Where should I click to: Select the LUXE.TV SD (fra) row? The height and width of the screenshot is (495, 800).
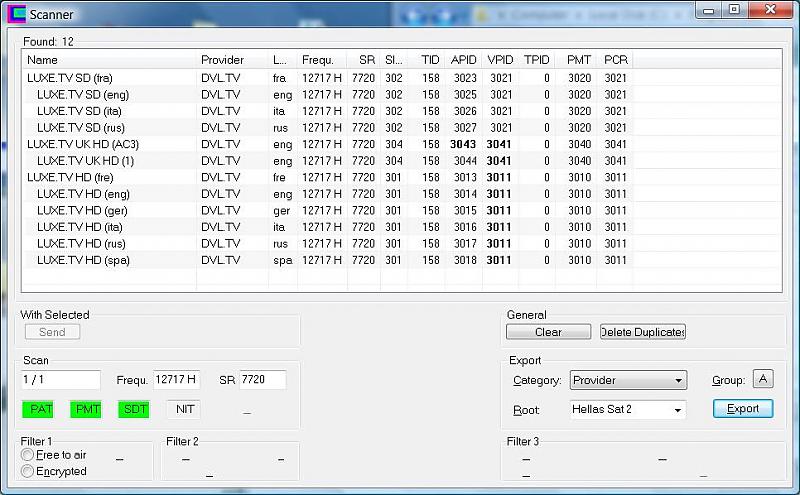[328, 78]
